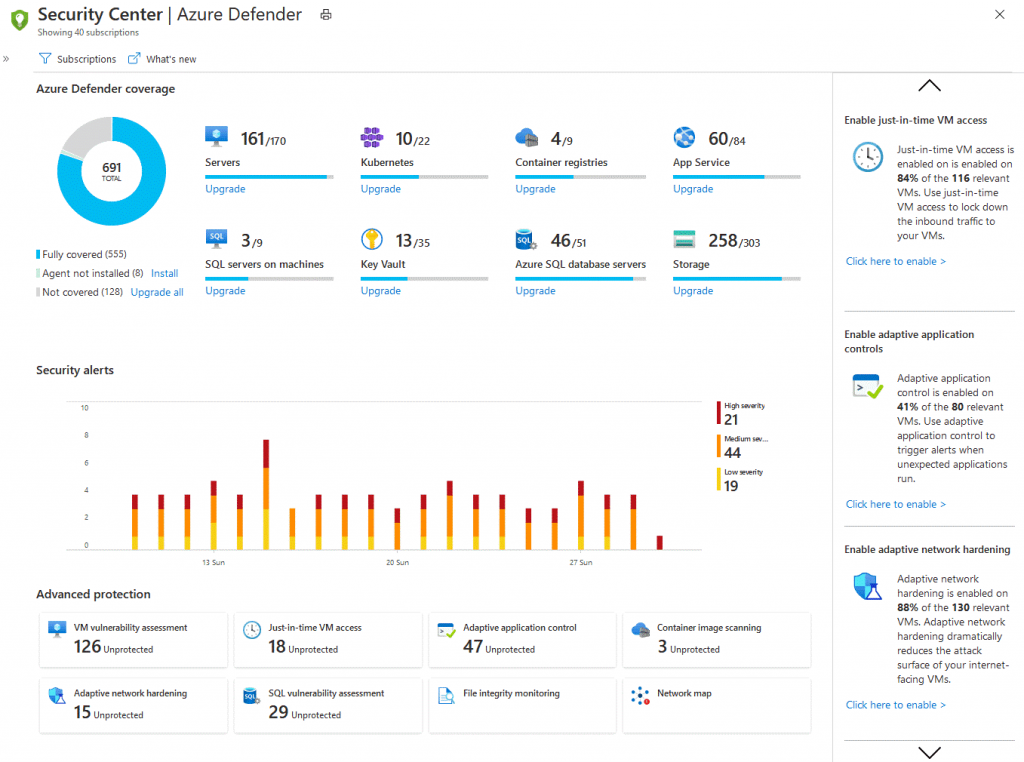Click the Install link for missing agents
Screen dimensions: 1024x762
tap(164, 273)
